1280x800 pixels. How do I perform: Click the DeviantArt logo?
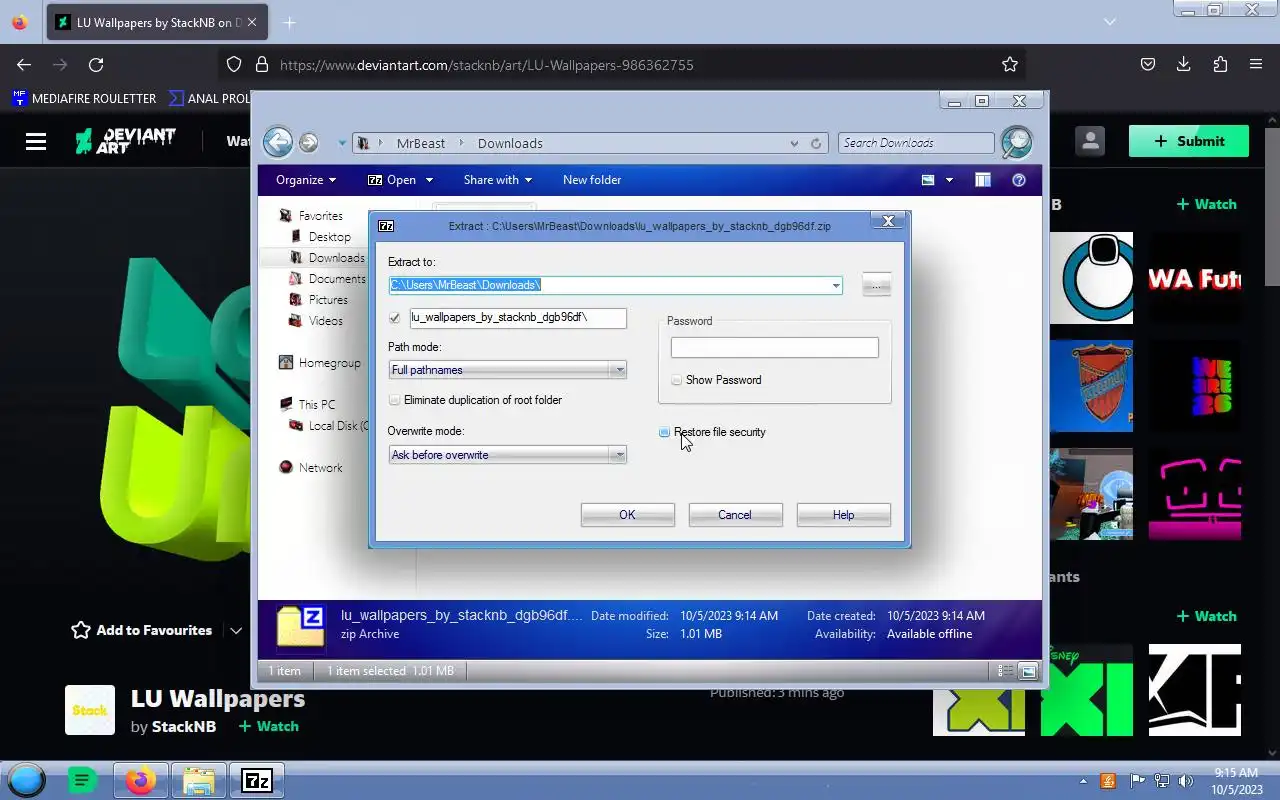click(126, 141)
